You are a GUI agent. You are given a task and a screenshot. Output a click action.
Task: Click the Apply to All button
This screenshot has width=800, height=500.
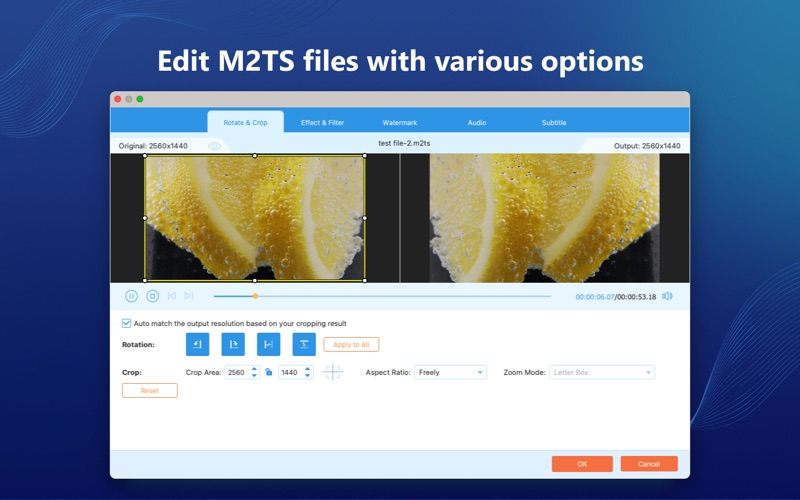pos(351,344)
